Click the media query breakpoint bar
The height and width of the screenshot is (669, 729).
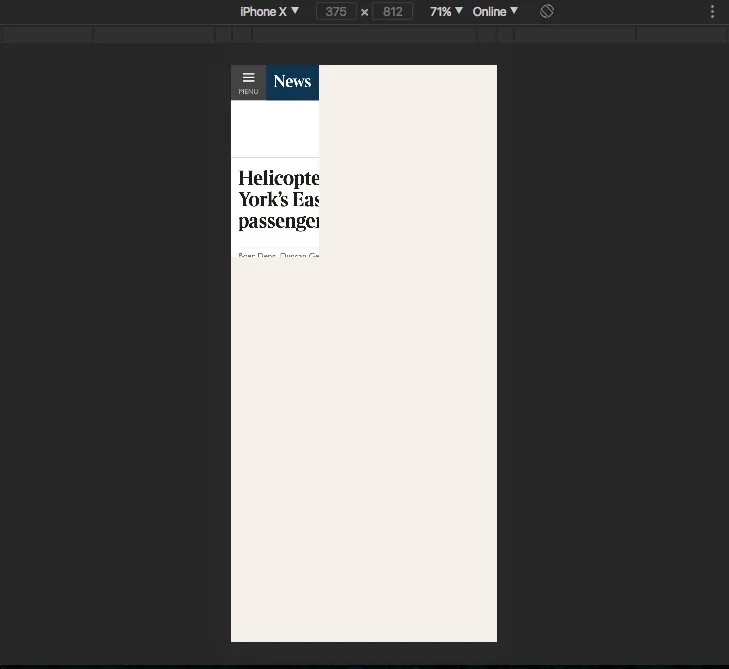tap(364, 35)
